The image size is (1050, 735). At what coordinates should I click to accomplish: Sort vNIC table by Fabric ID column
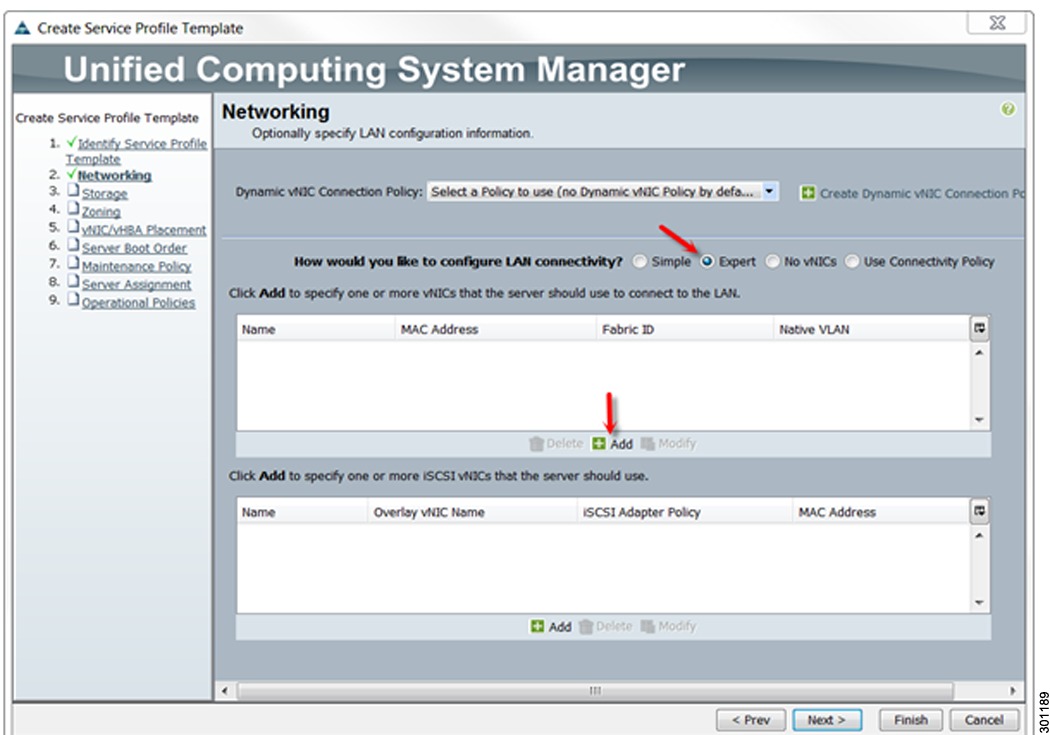click(x=684, y=329)
